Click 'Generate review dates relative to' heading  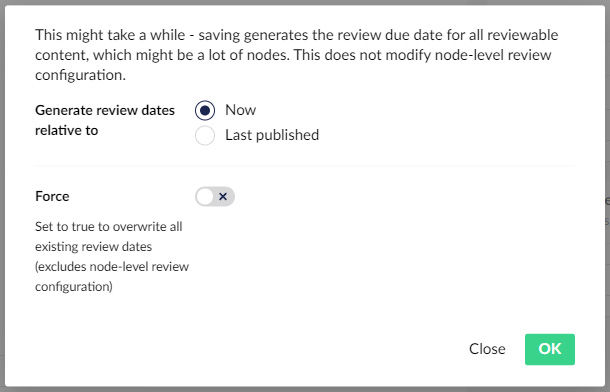[105, 120]
